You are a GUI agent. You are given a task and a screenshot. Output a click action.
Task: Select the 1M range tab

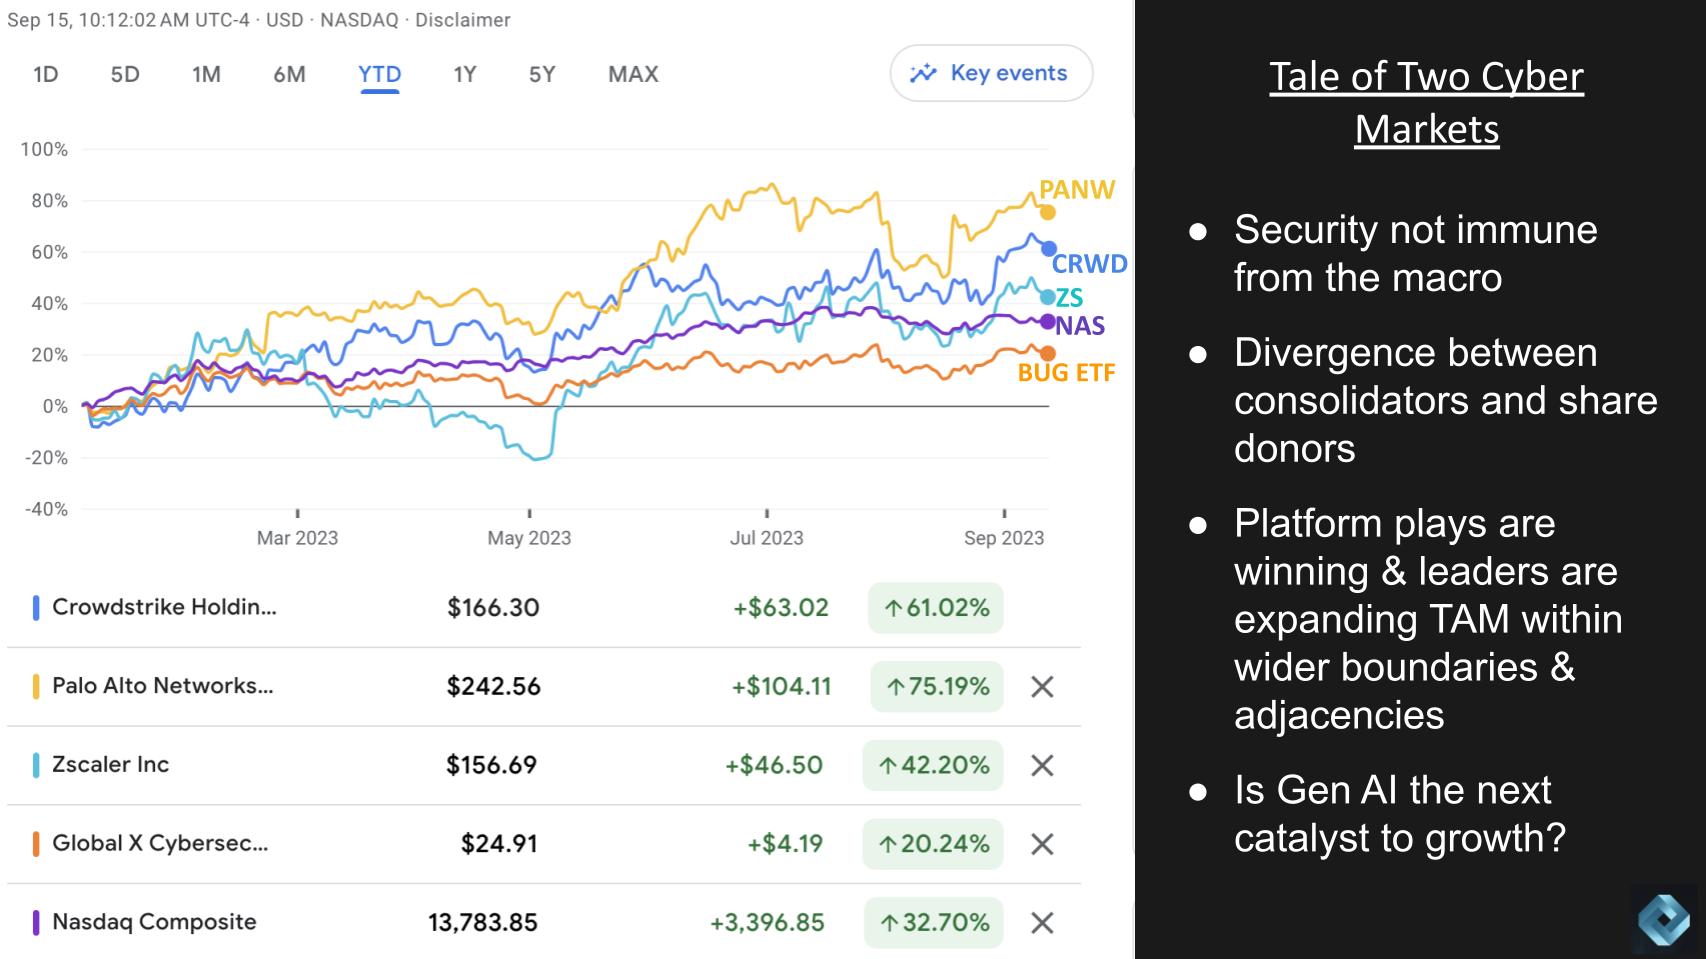pyautogui.click(x=206, y=74)
